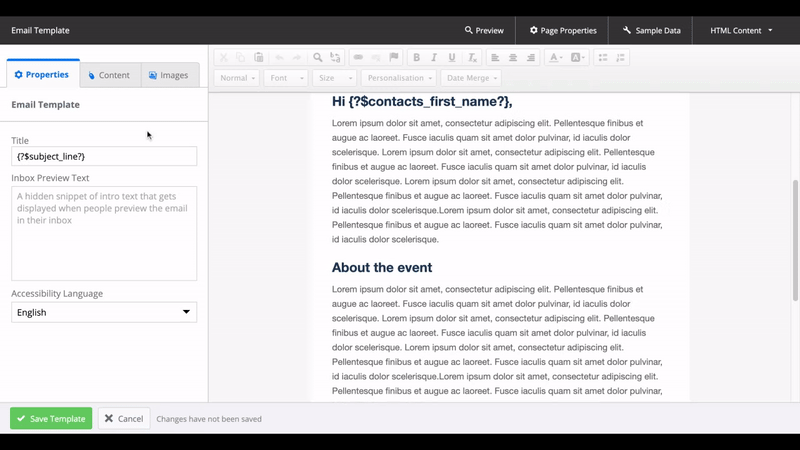
Task: Expand the HTML Content menu
Action: (x=741, y=30)
